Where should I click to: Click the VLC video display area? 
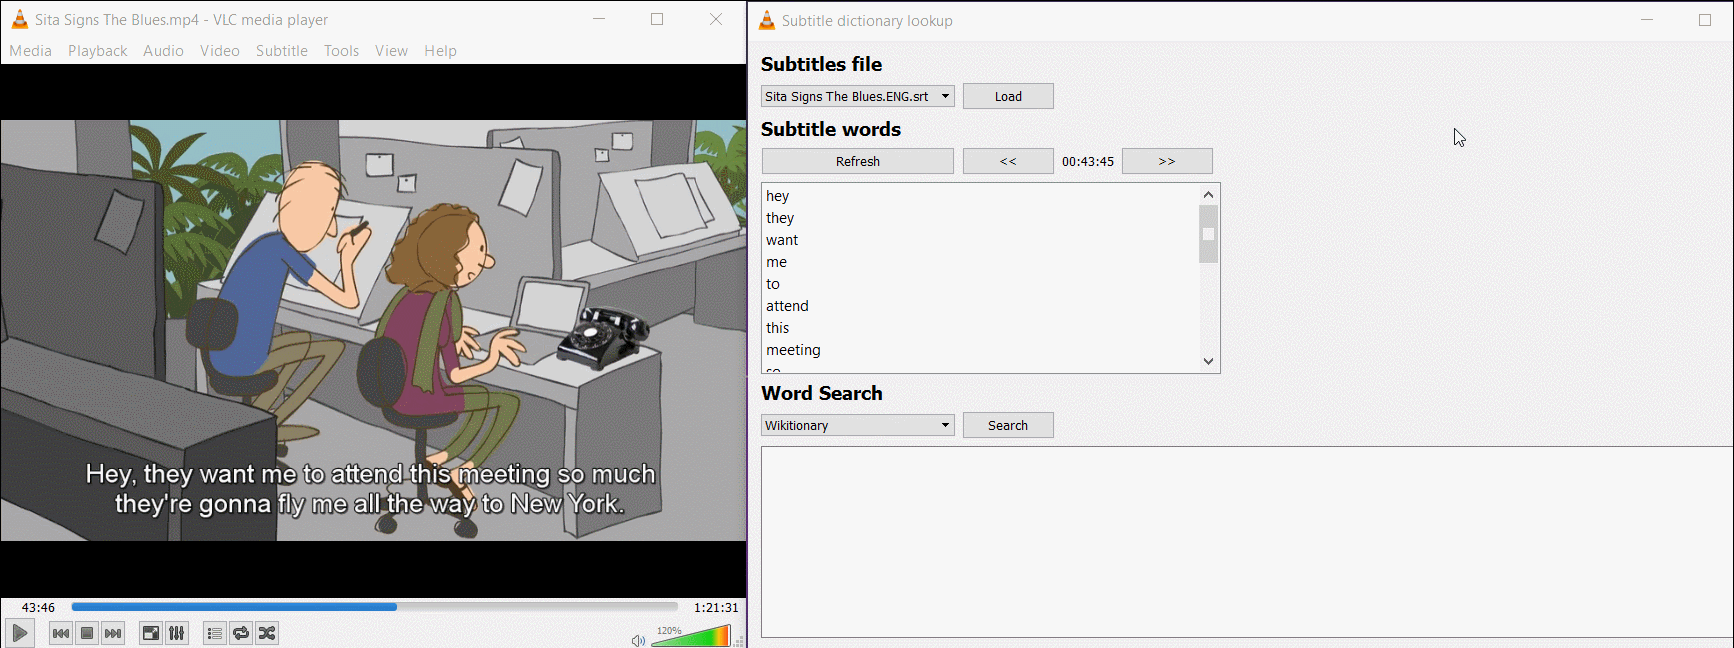point(373,331)
